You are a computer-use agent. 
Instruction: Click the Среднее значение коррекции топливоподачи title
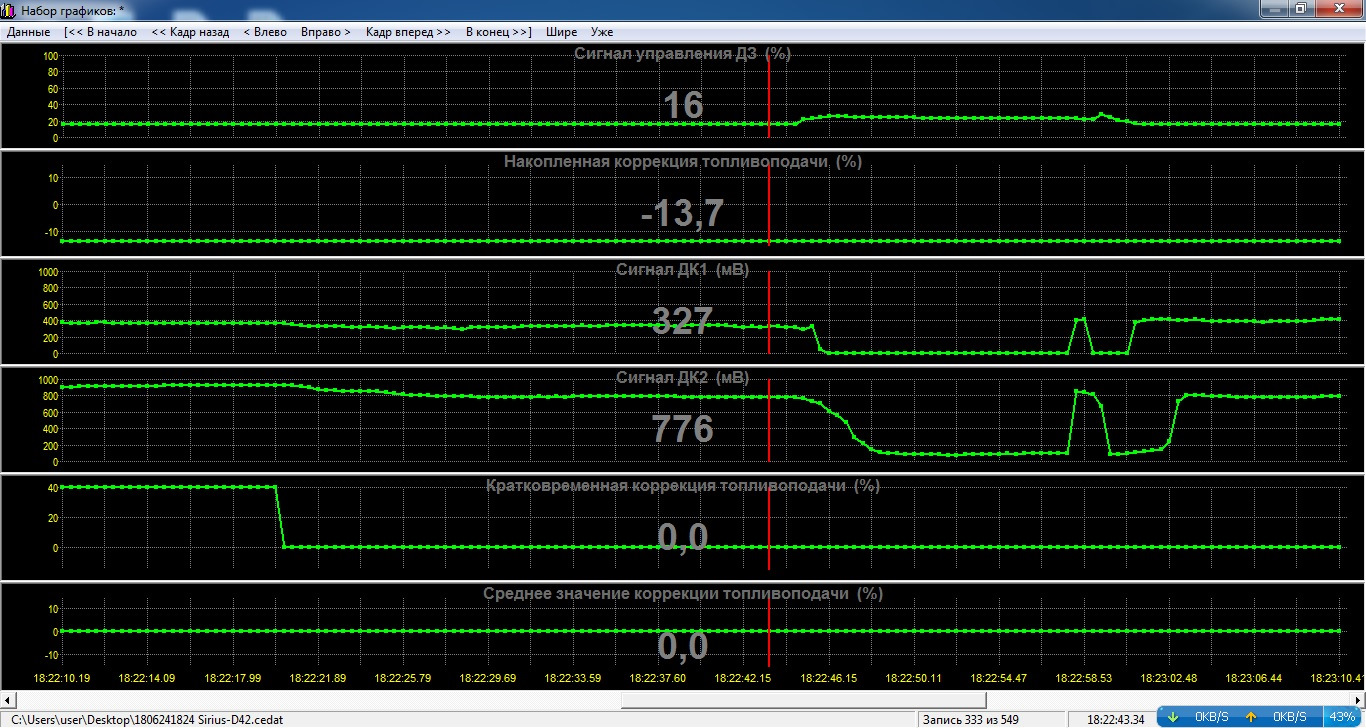(x=683, y=593)
